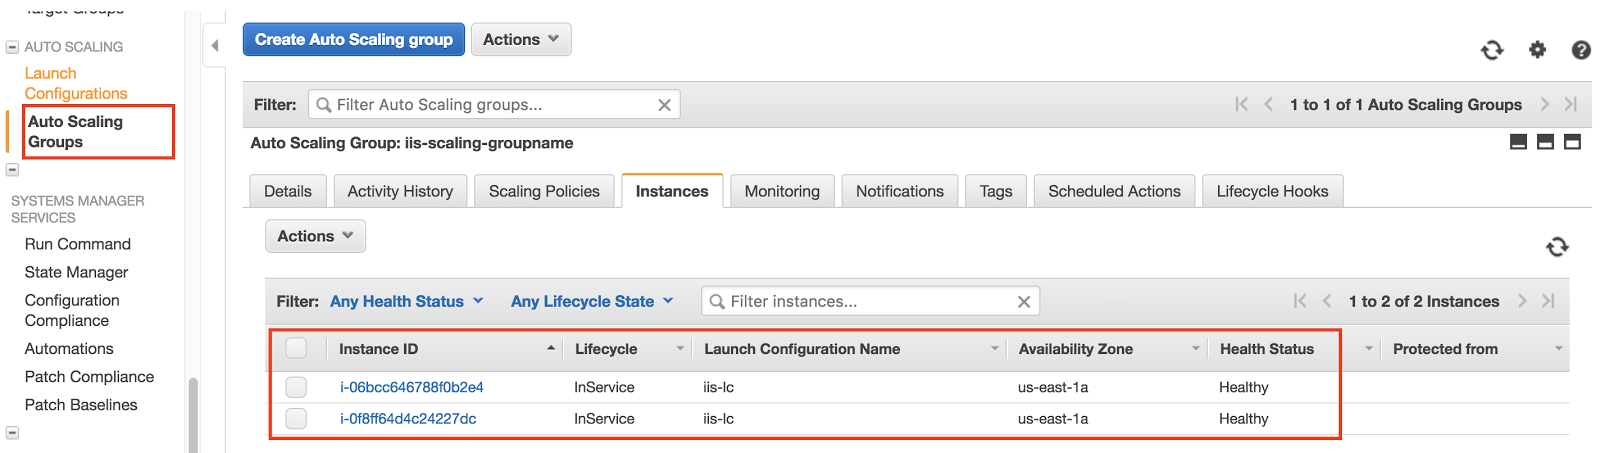
Task: Open the Actions dropdown next to Create button
Action: (x=521, y=40)
